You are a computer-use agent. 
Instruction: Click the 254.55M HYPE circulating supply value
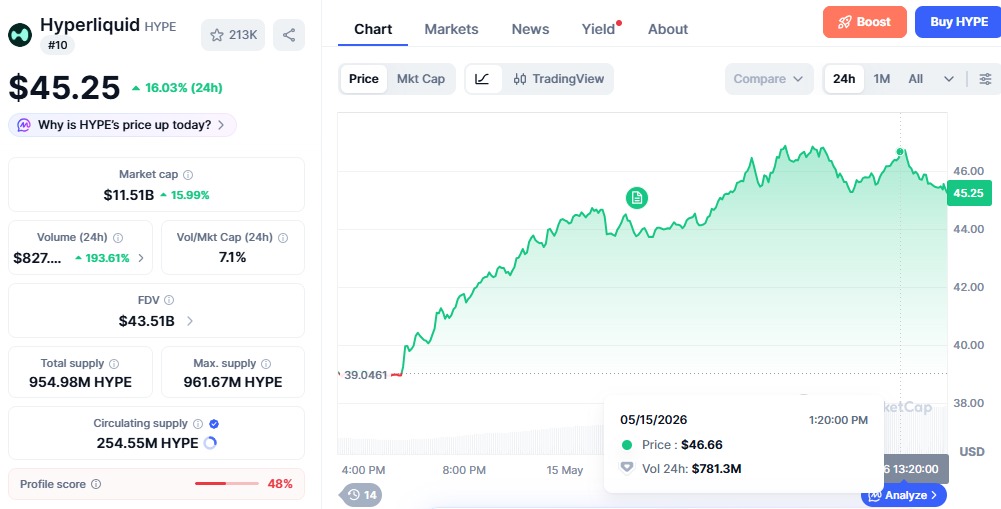click(147, 443)
